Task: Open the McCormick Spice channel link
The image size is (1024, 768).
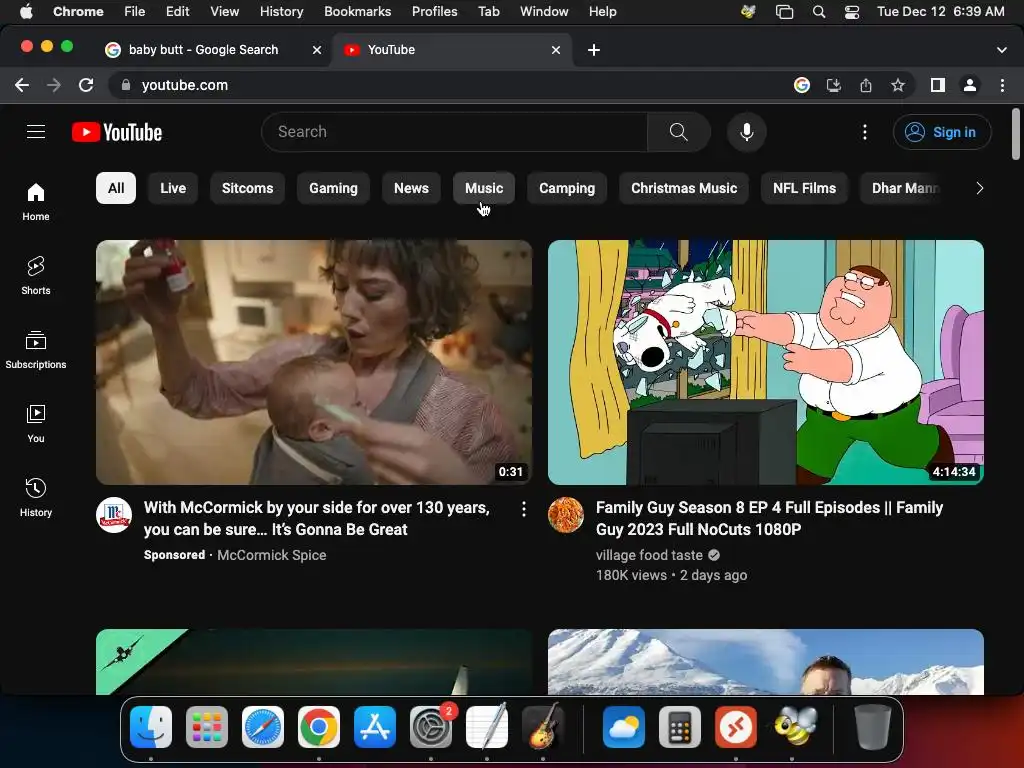Action: 272,555
